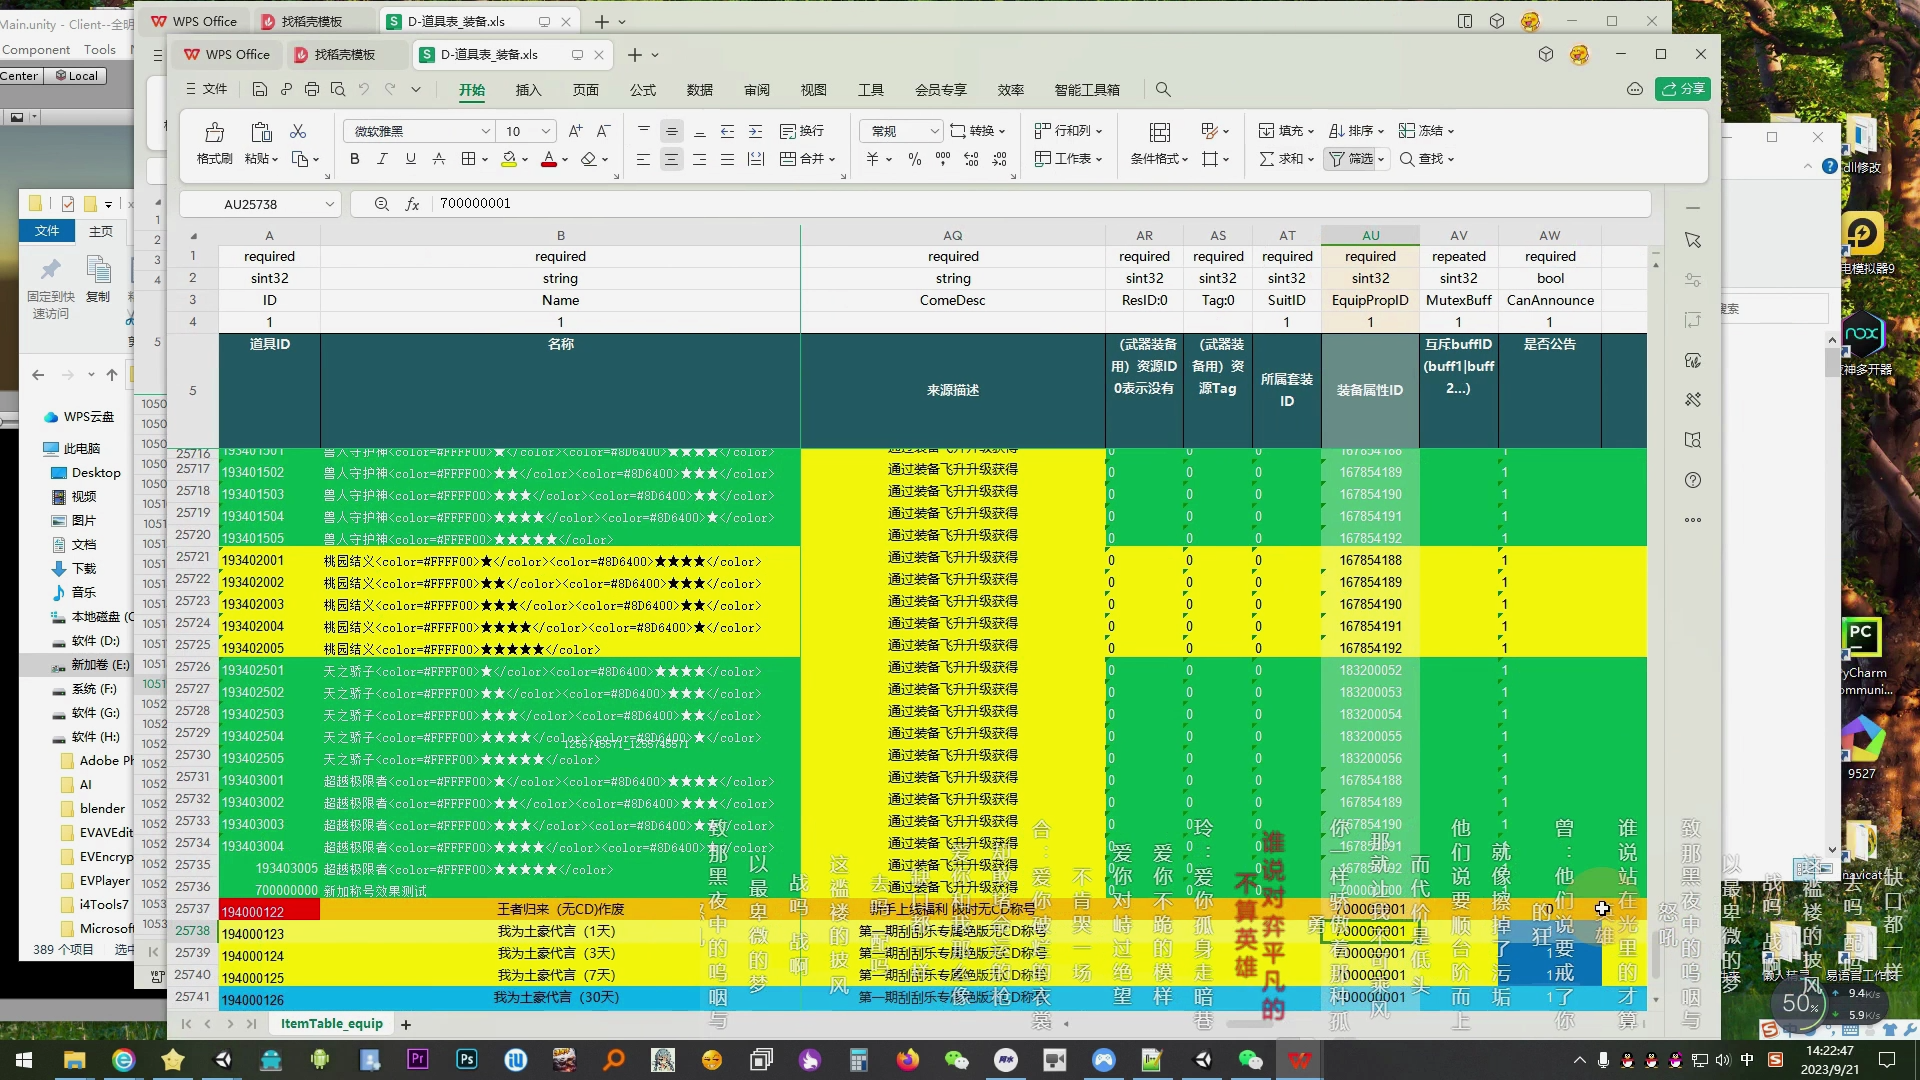
Task: Click the Cut scissors icon
Action: click(298, 131)
